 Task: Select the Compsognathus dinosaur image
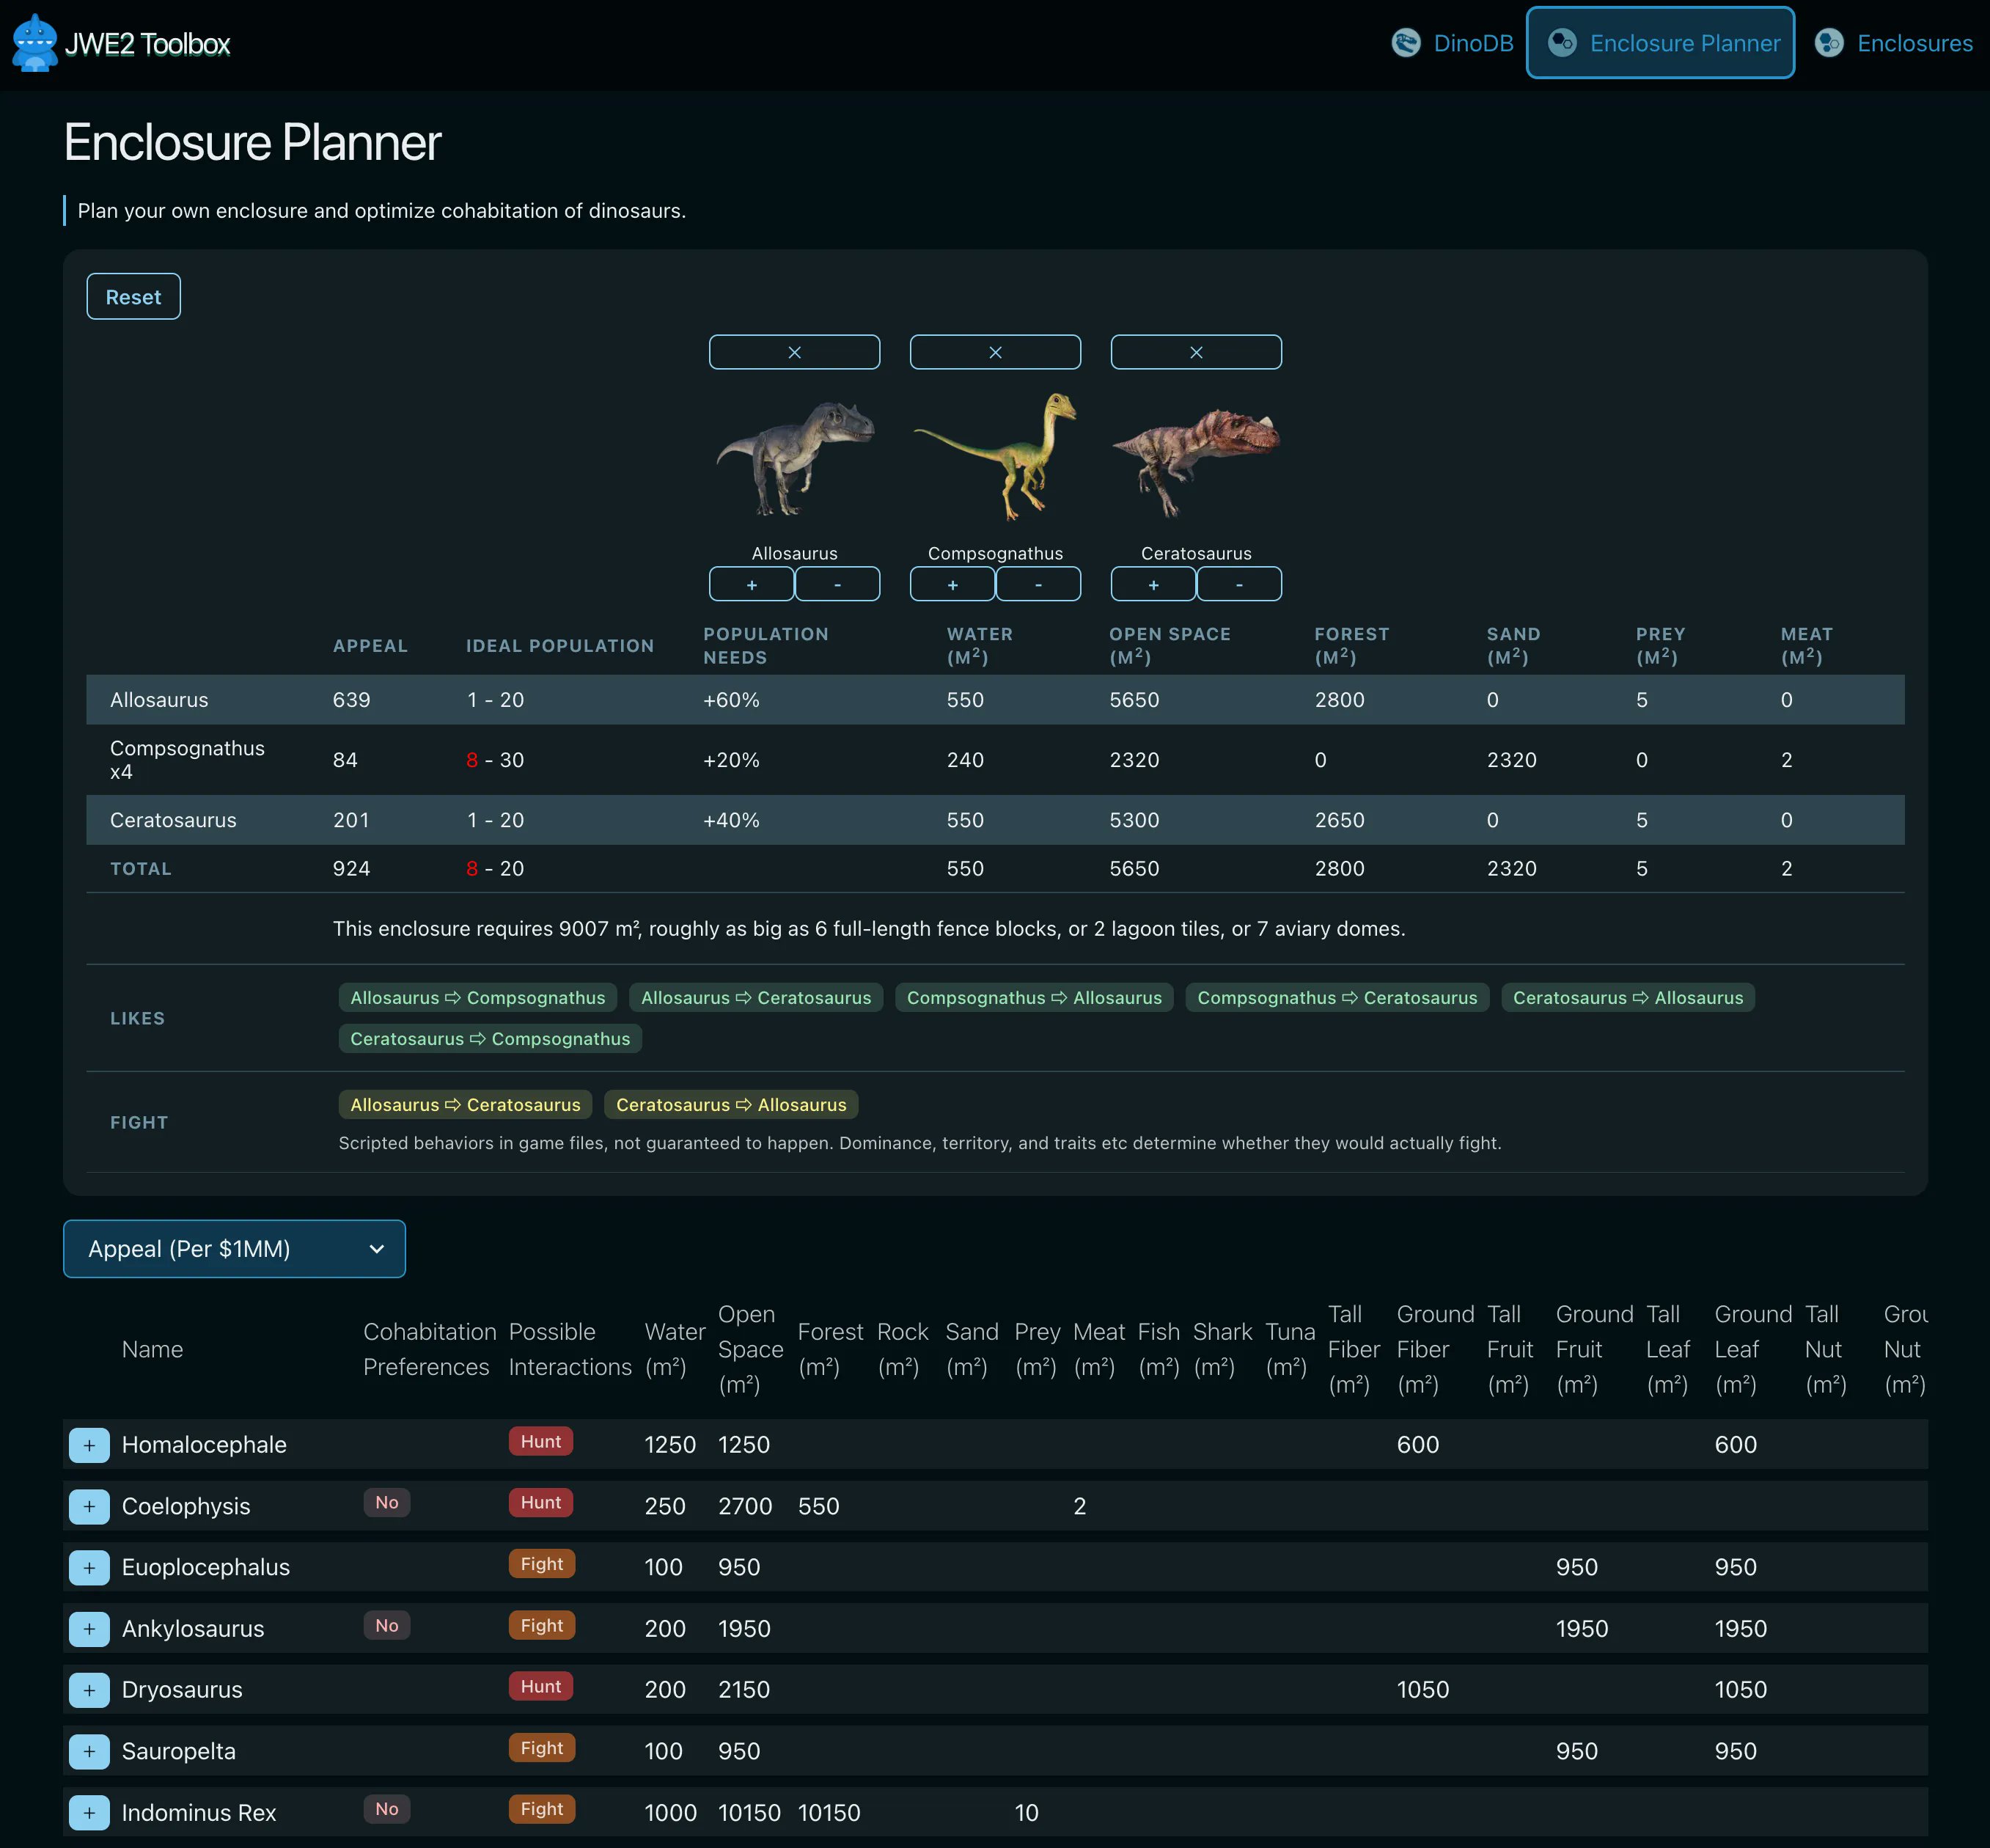pyautogui.click(x=995, y=460)
